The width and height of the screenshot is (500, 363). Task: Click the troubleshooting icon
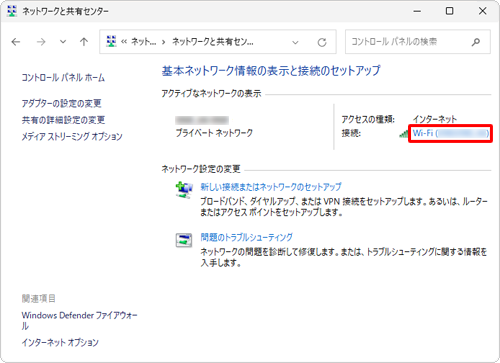coord(184,240)
